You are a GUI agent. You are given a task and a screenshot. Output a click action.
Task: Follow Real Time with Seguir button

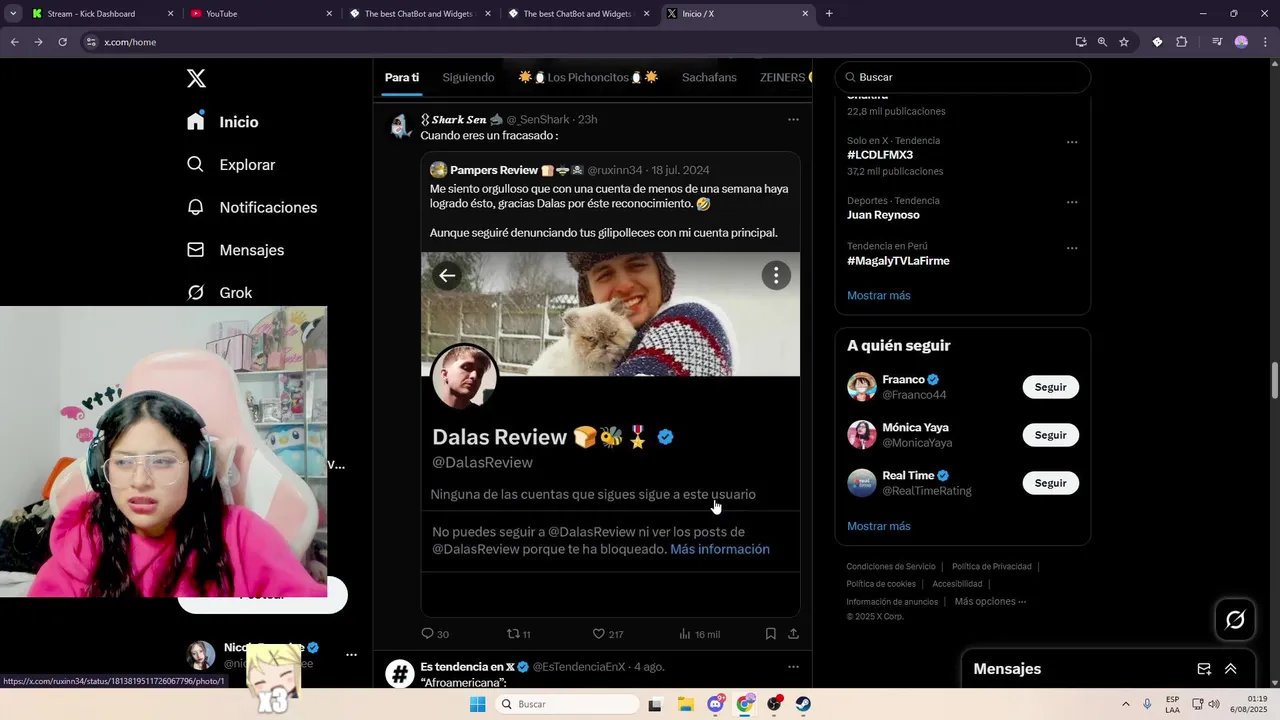point(1050,483)
